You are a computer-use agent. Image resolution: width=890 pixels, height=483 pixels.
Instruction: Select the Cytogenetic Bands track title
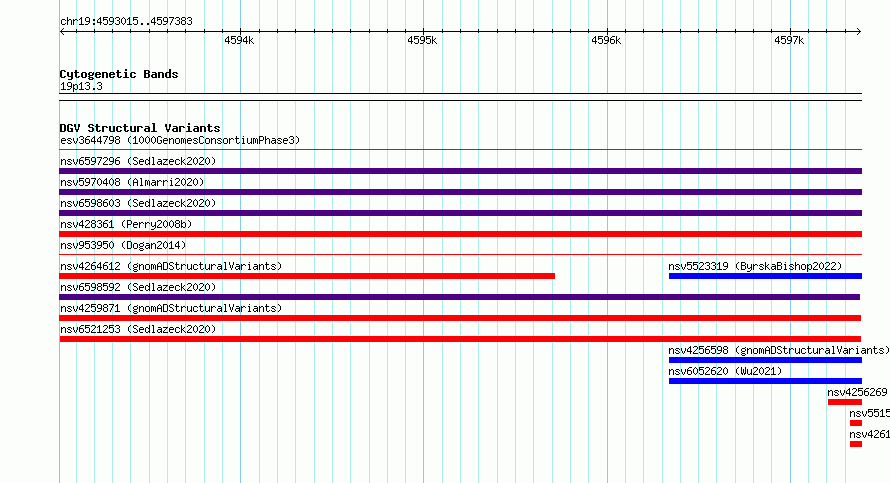coord(119,74)
